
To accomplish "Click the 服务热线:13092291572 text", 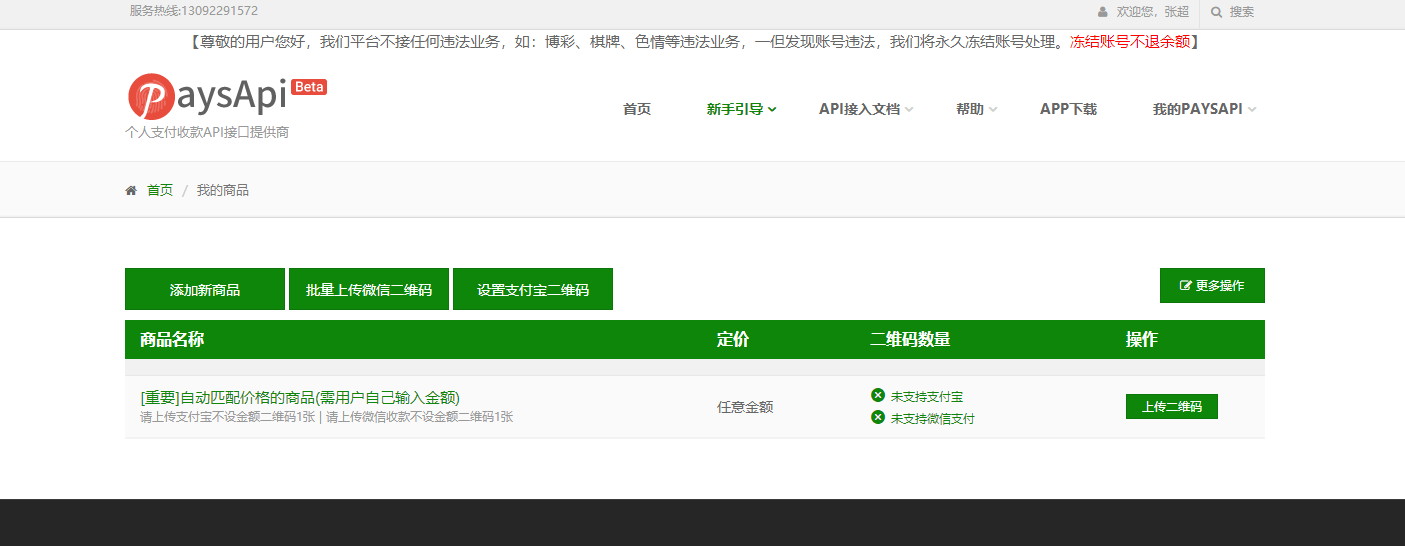I will tap(193, 11).
